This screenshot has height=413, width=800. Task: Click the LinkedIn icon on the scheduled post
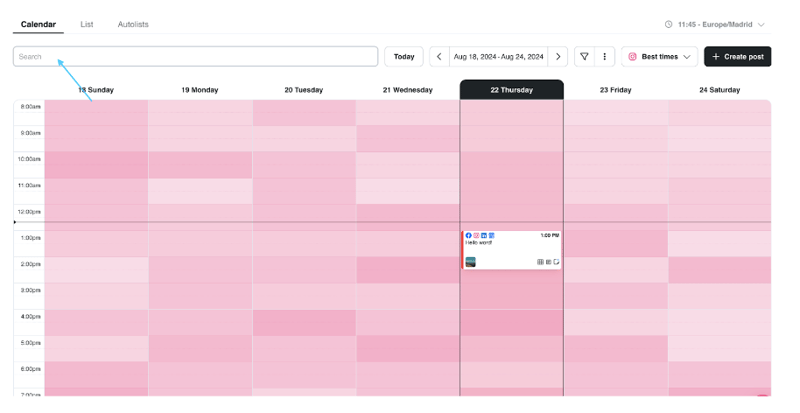[484, 235]
